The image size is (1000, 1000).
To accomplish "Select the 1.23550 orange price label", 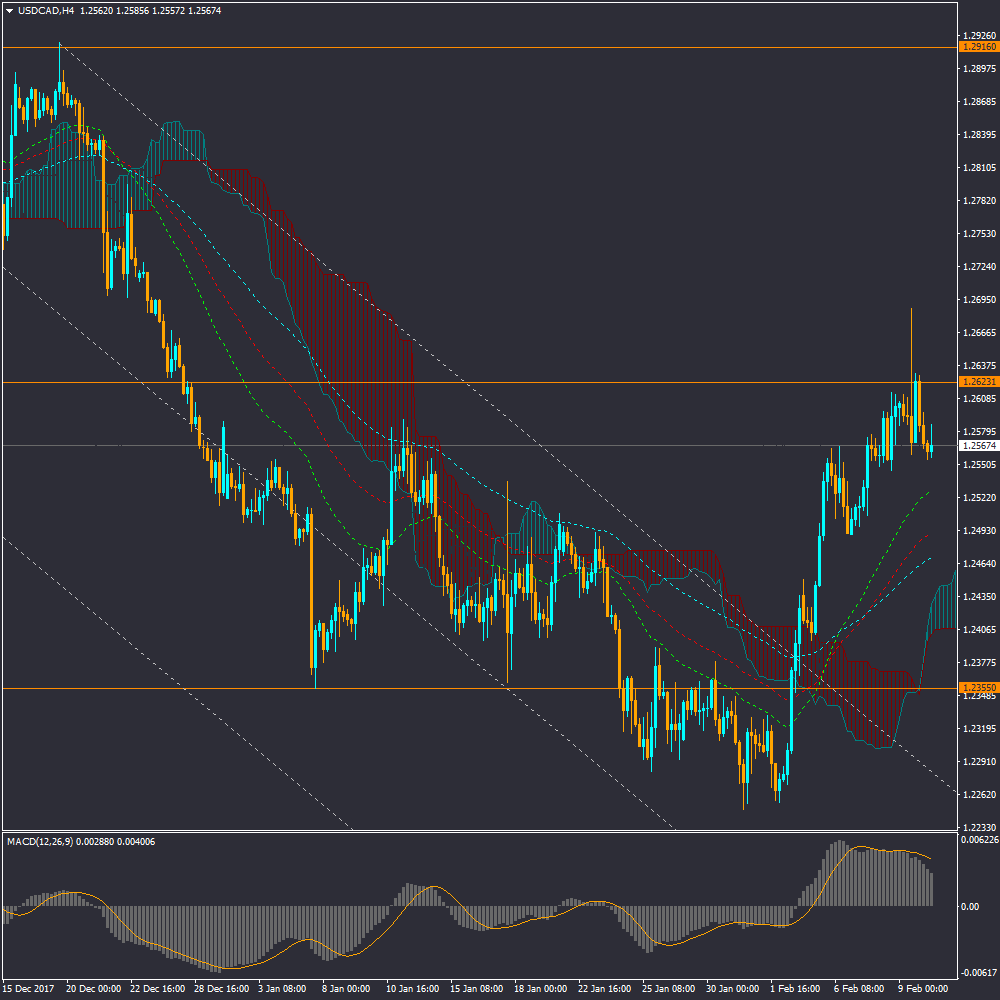I will pos(977,688).
